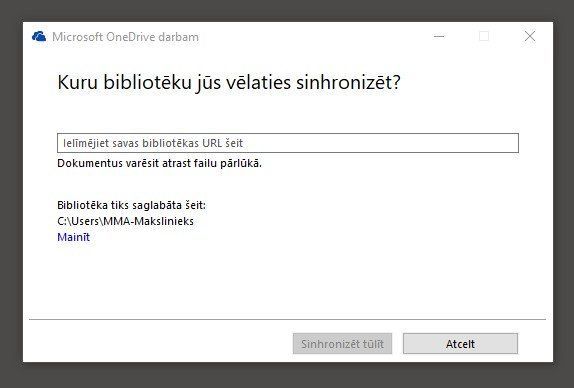Click the text "Dokumentus varēsit atrast failu pārlūkā."
Image resolution: width=574 pixels, height=388 pixels.
tap(159, 163)
